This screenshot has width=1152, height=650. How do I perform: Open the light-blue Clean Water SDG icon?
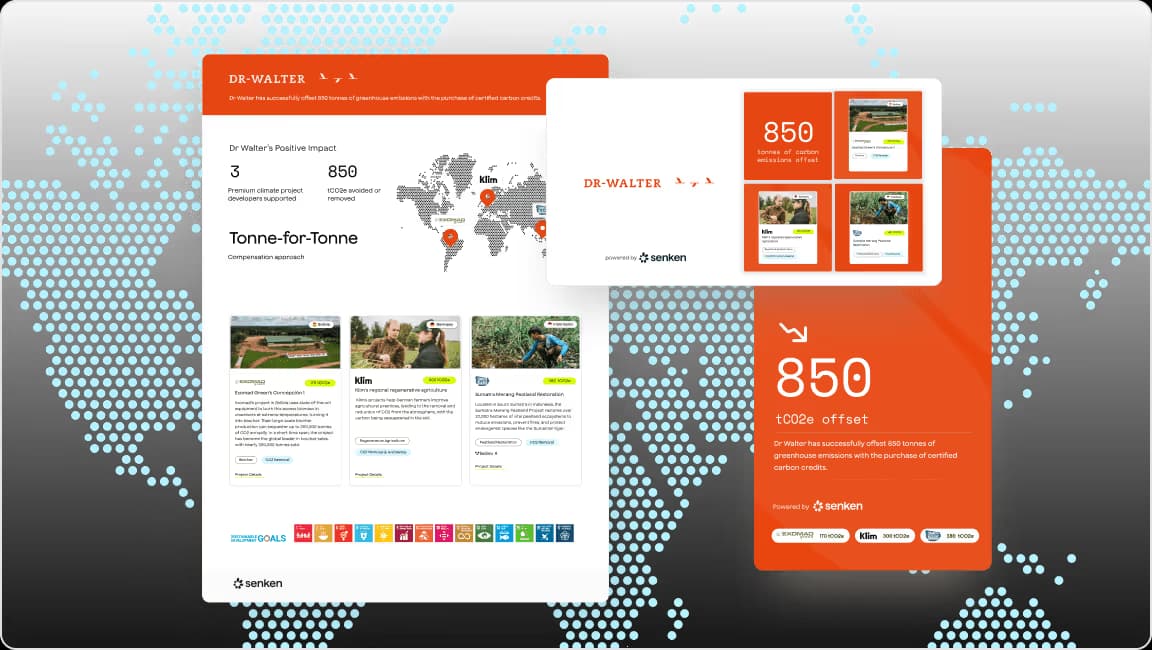364,533
